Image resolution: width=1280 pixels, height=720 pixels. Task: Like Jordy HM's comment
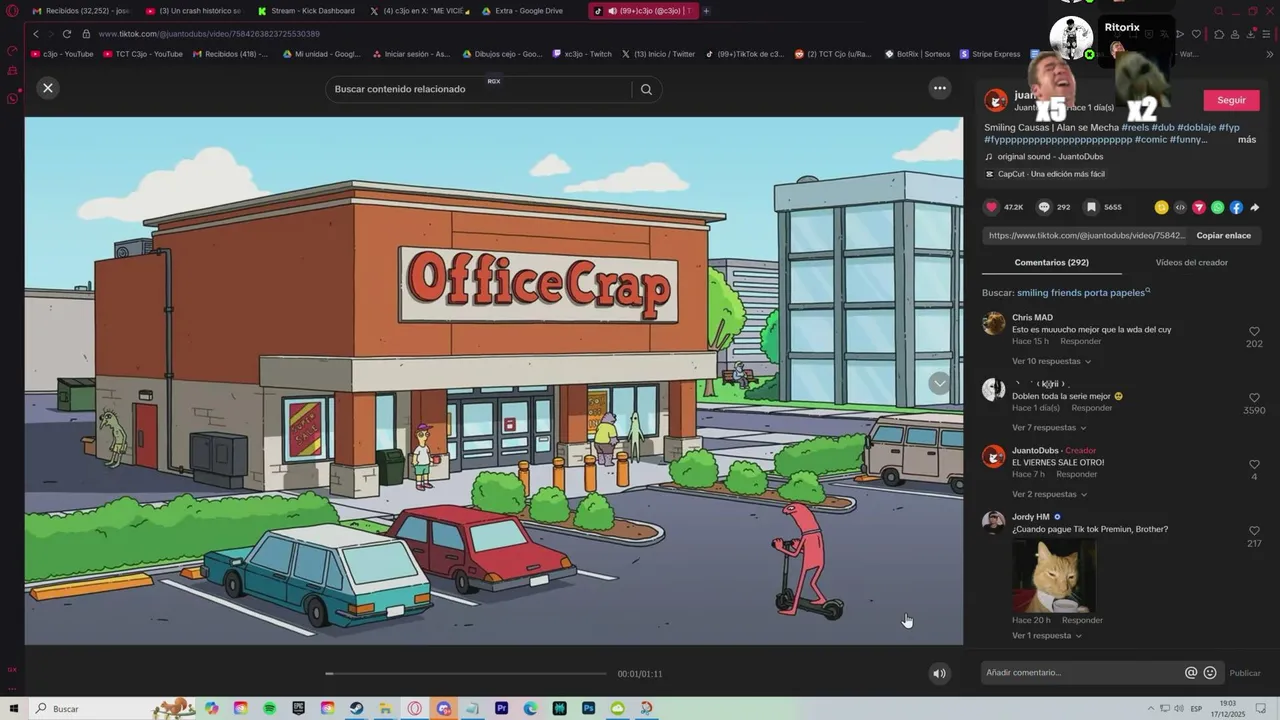coord(1254,531)
